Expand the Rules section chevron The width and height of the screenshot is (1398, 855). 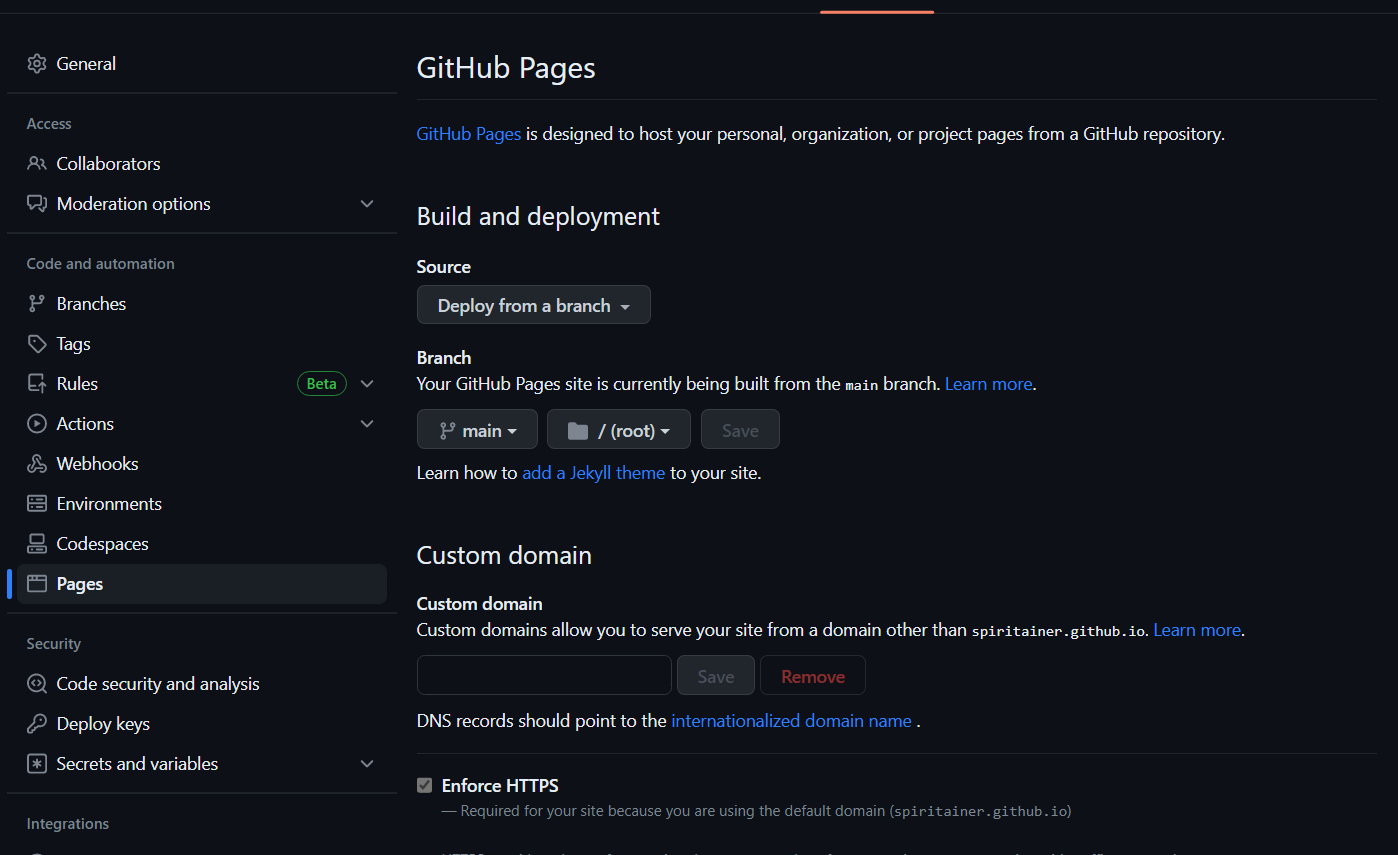coord(367,384)
